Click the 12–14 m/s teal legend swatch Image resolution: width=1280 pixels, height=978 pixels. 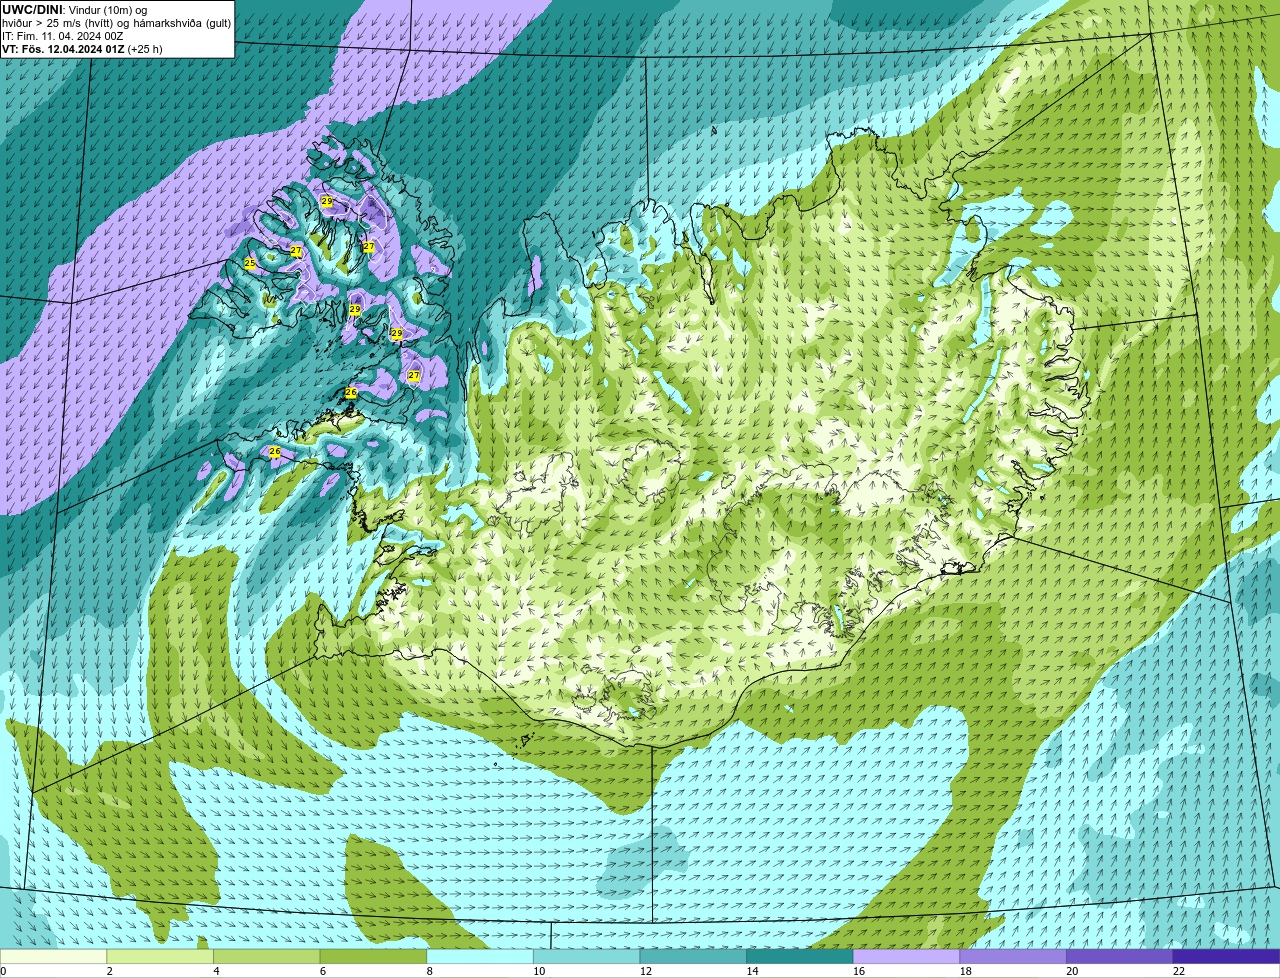click(x=693, y=956)
